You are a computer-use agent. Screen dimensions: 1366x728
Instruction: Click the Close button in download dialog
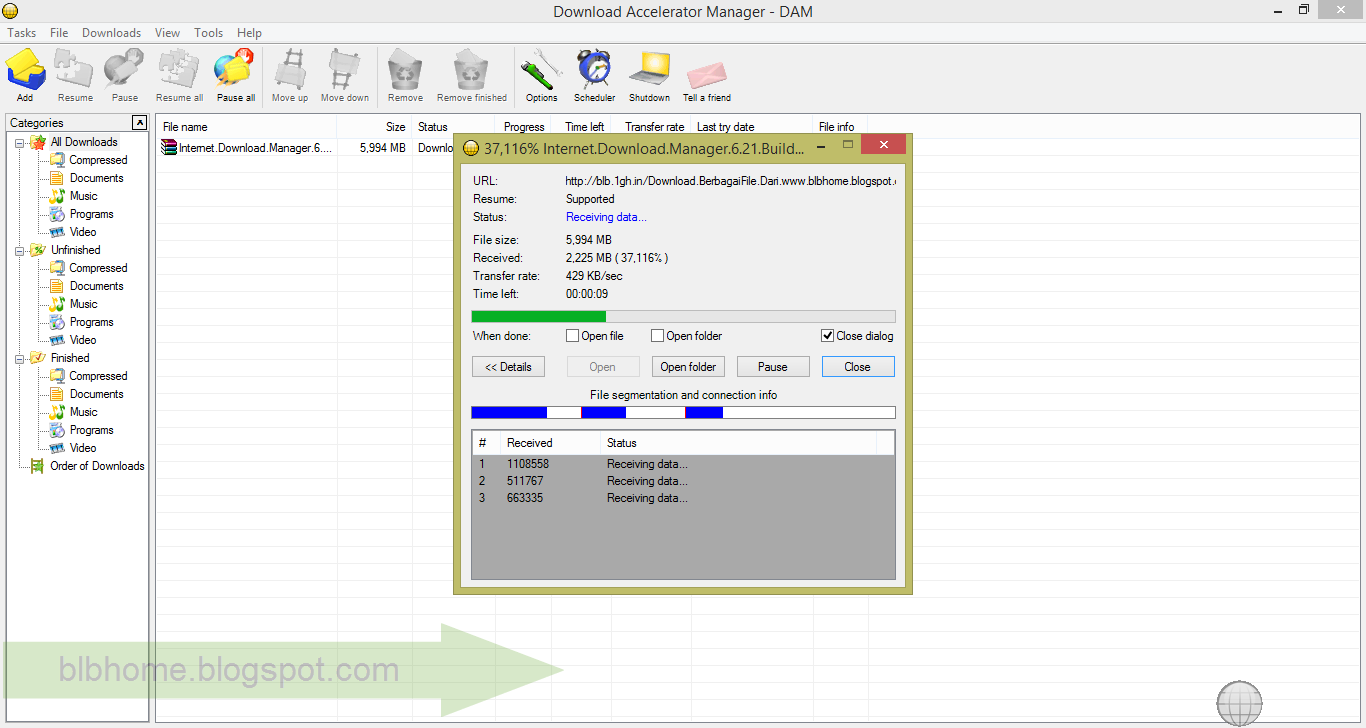tap(858, 367)
